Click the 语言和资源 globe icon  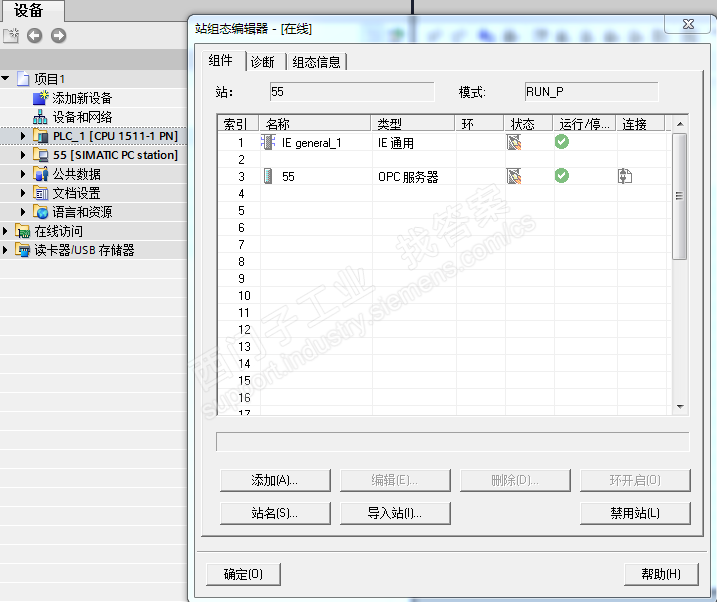pyautogui.click(x=41, y=212)
